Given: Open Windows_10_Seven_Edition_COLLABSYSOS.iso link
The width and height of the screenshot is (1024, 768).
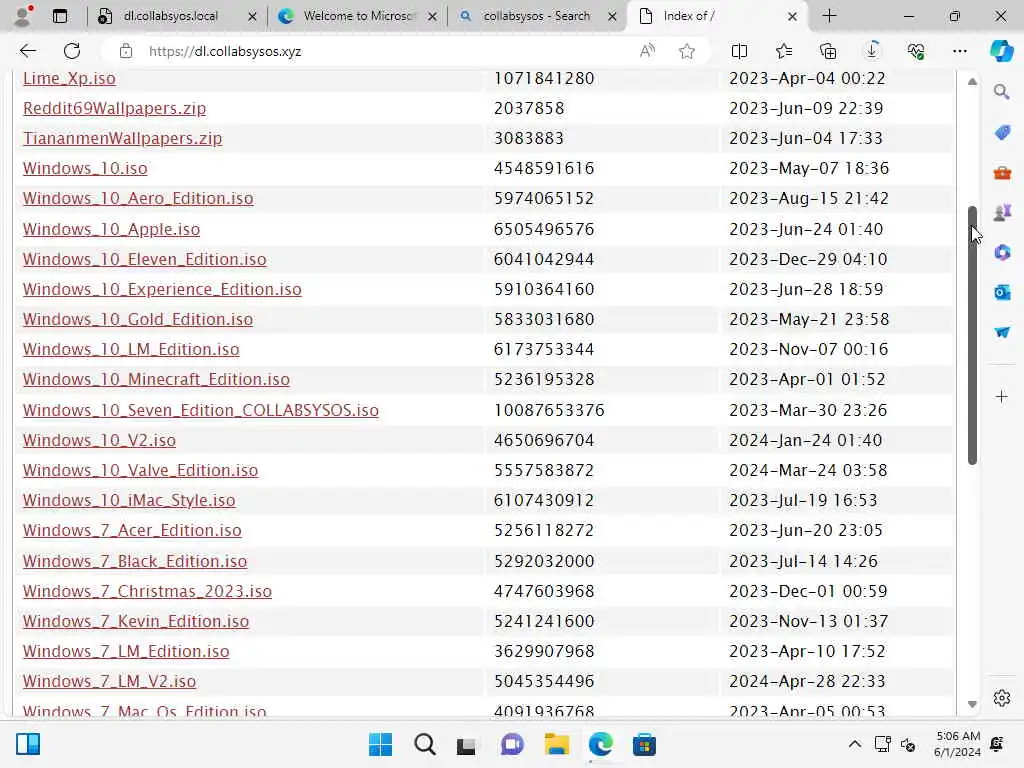Looking at the screenshot, I should tap(200, 410).
